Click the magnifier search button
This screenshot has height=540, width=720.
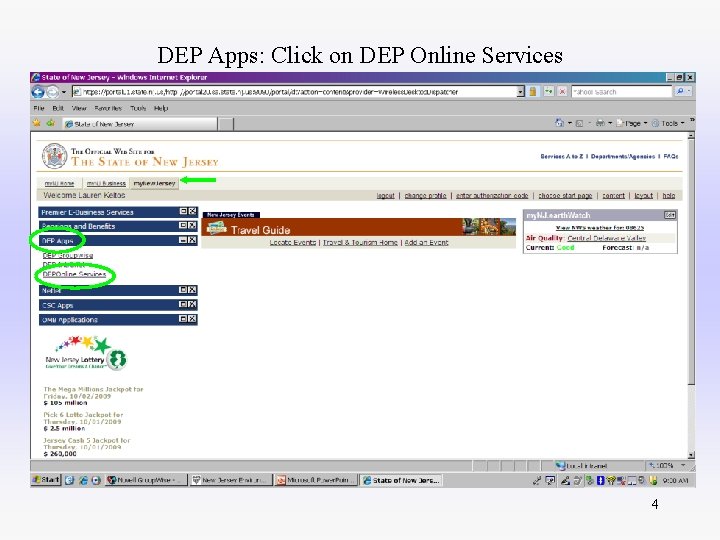tap(680, 91)
